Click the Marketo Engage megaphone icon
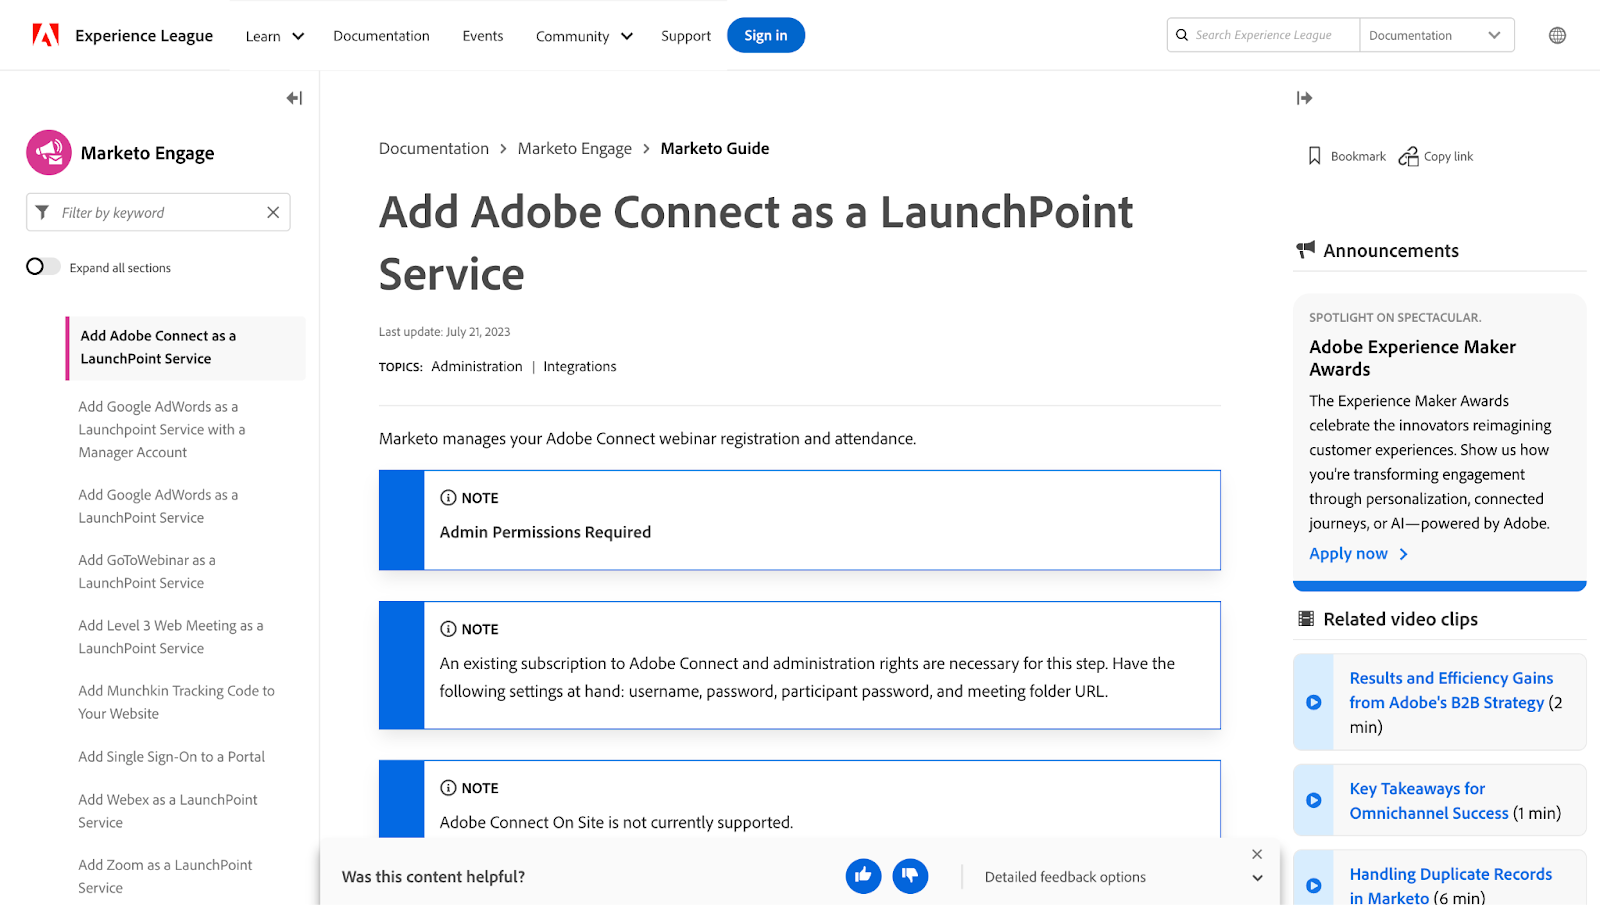This screenshot has height=905, width=1600. (49, 153)
